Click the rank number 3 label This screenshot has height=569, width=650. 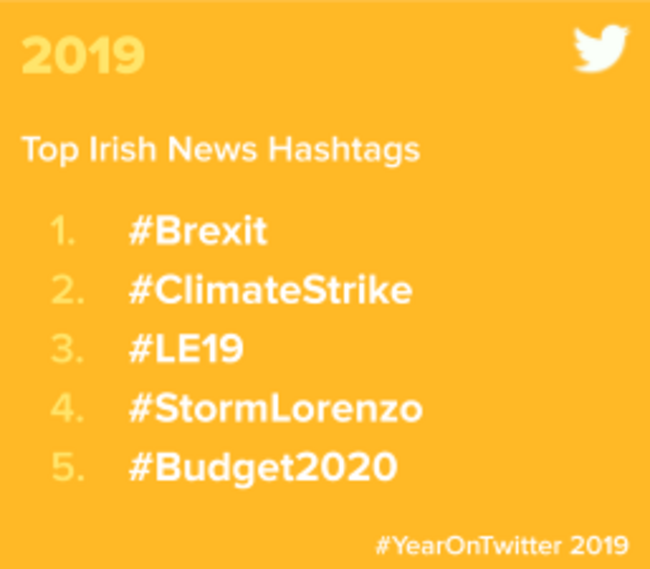[x=68, y=349]
